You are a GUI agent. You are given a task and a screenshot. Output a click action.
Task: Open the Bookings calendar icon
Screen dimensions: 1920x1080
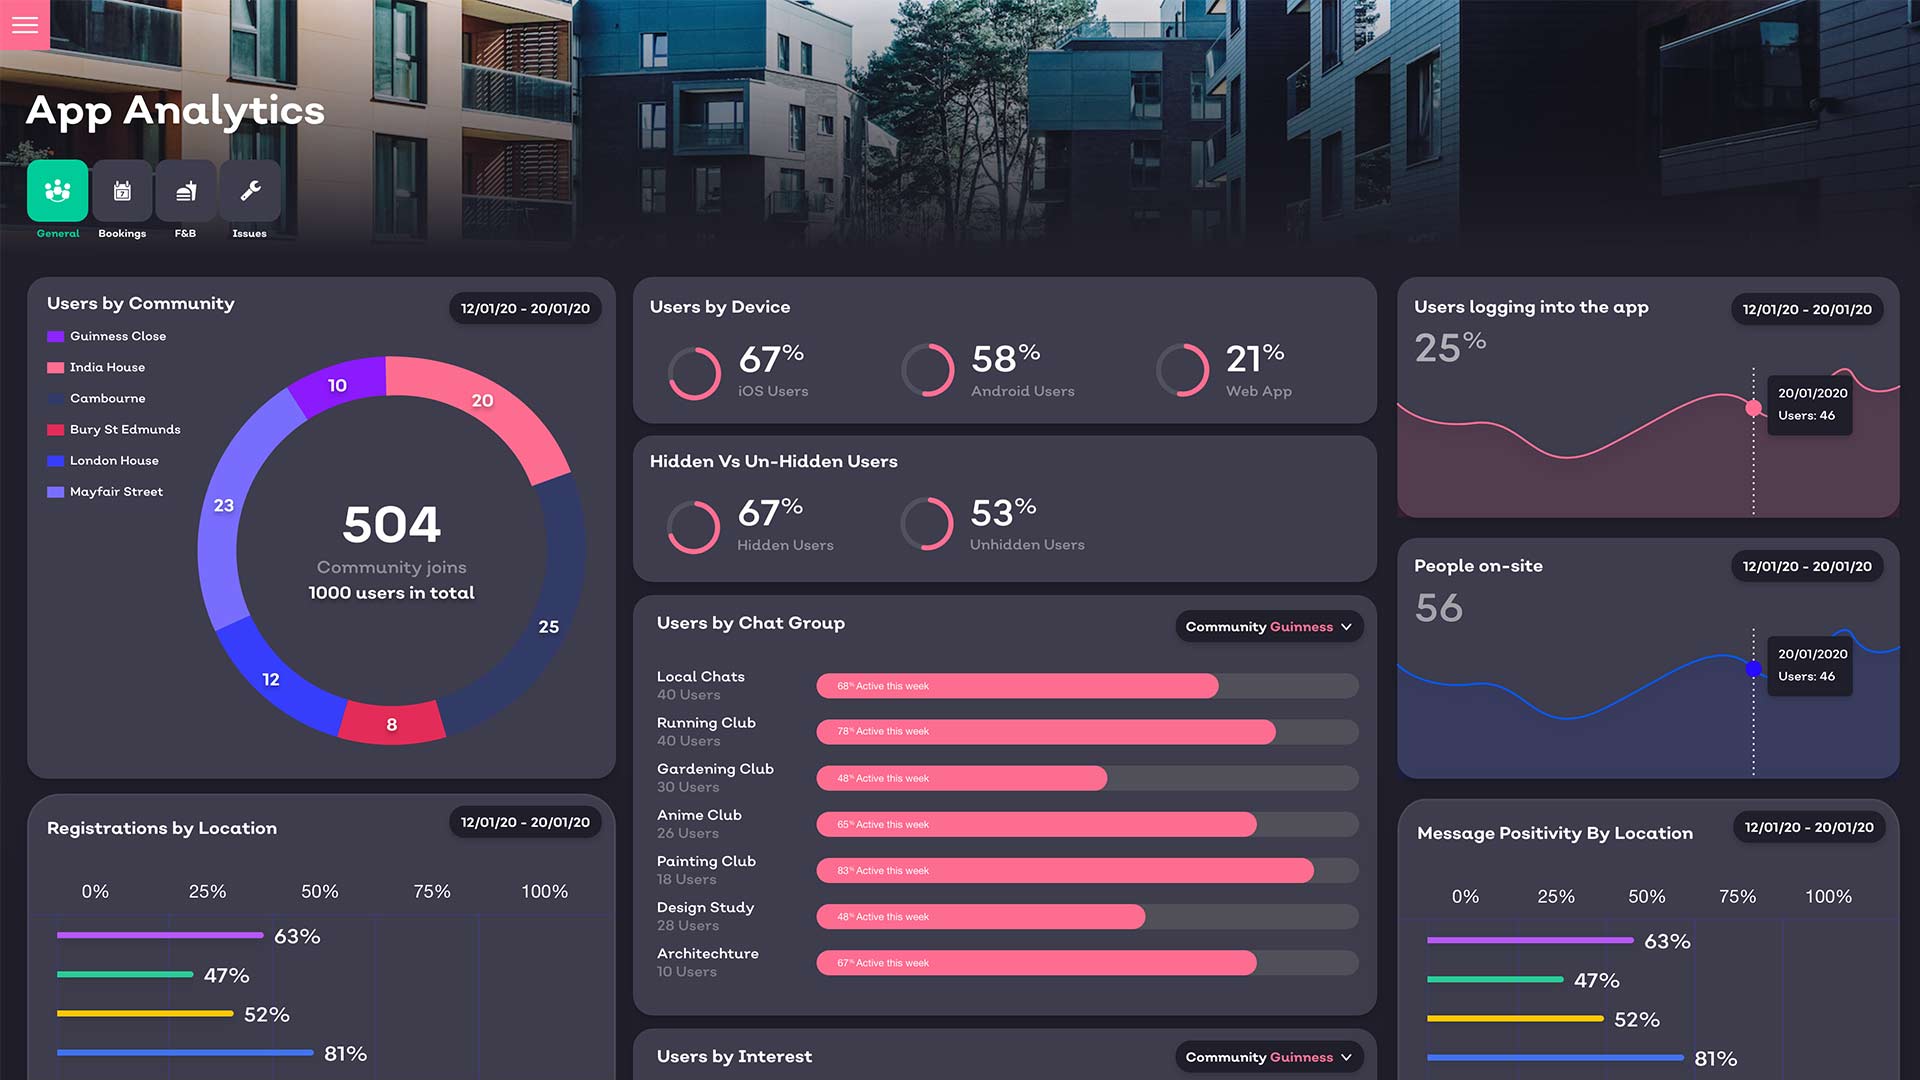click(122, 190)
